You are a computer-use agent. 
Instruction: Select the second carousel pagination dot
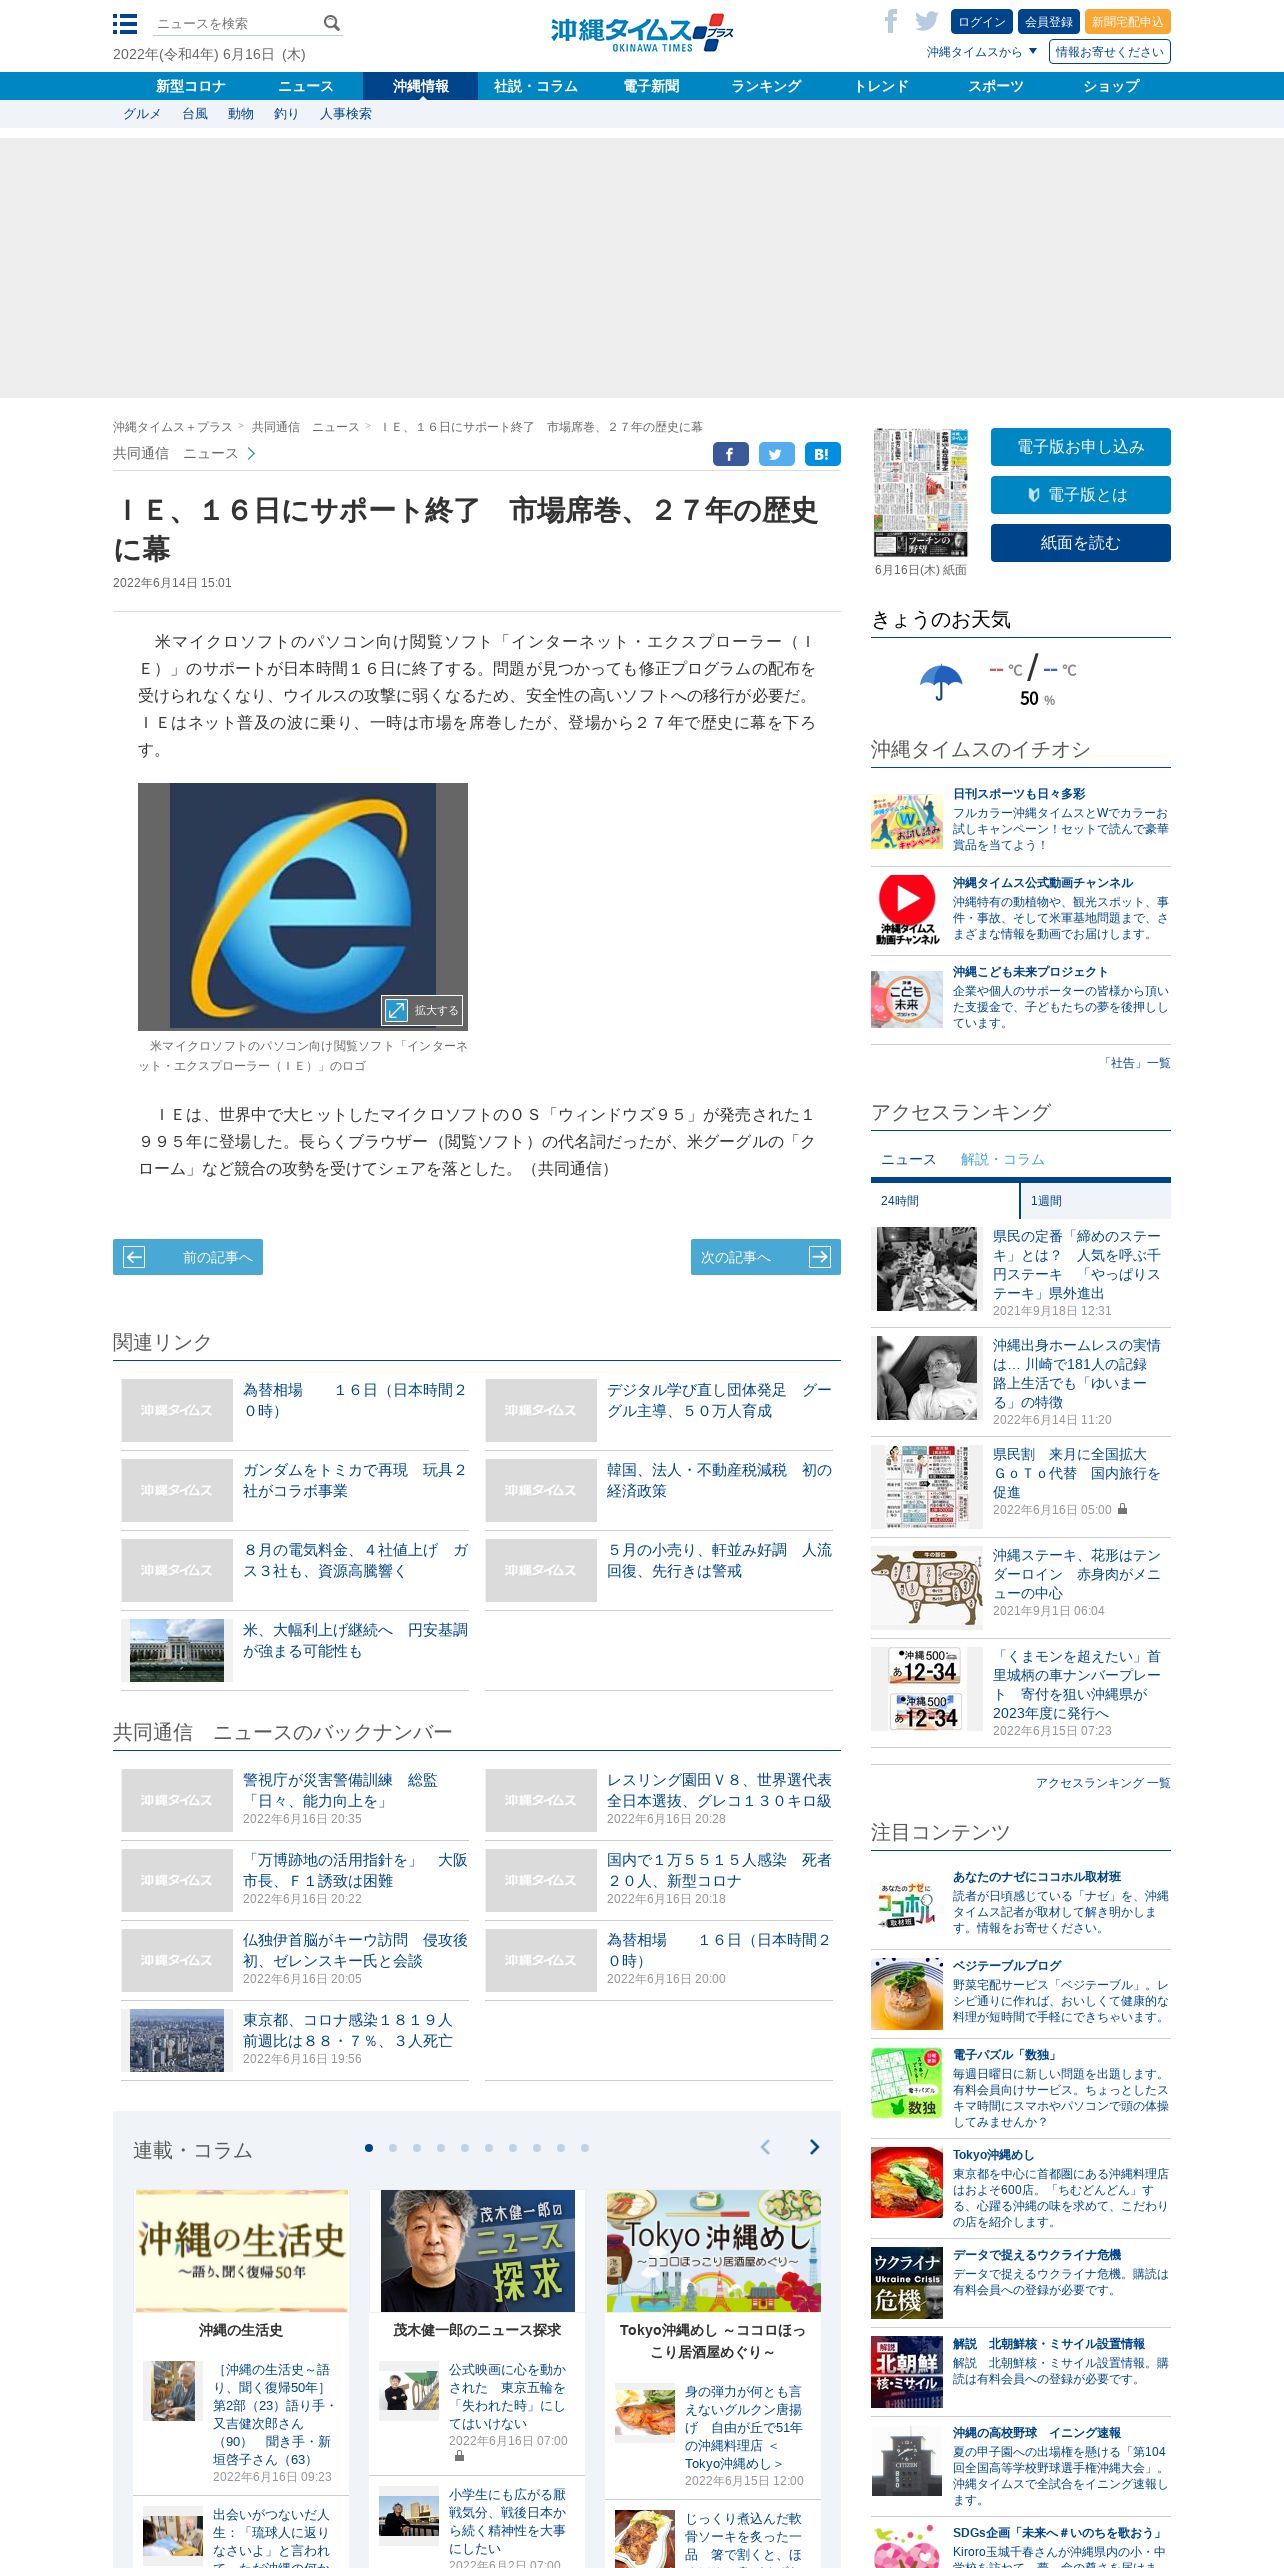tap(393, 2148)
